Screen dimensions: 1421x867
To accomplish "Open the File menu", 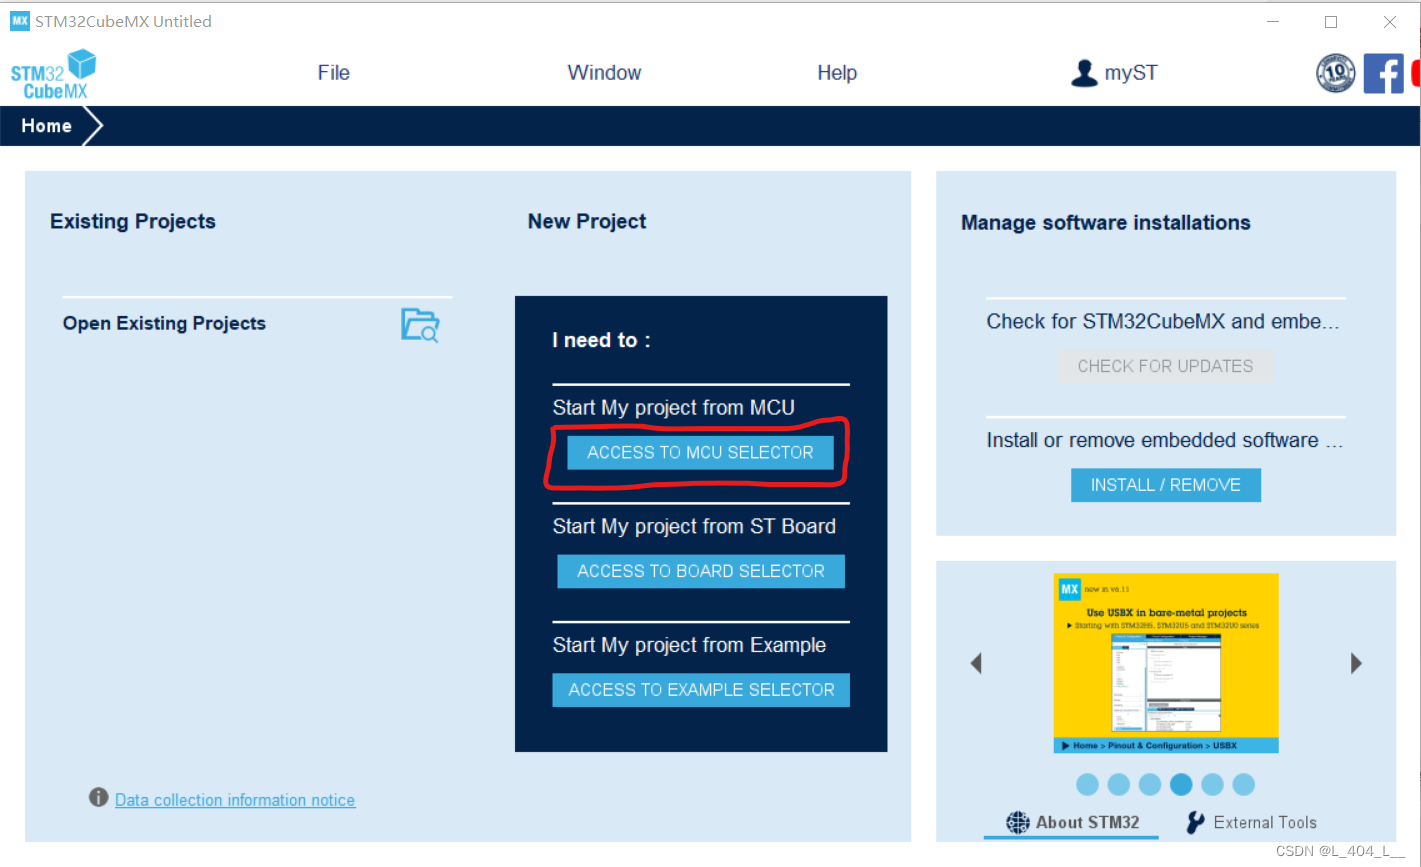I will pos(334,73).
